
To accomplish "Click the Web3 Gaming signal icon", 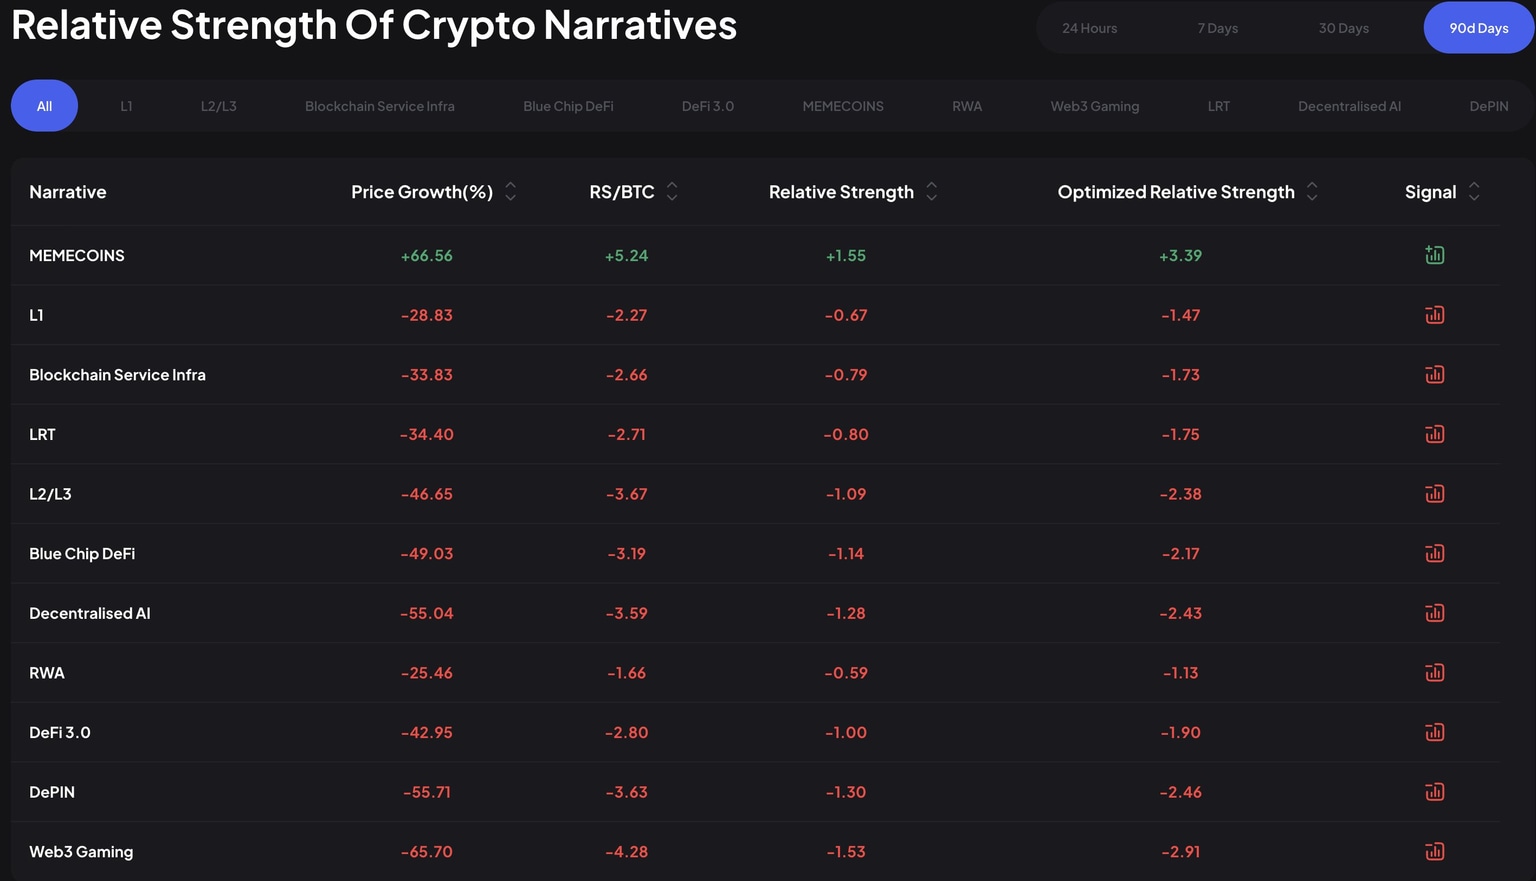I will pyautogui.click(x=1434, y=852).
